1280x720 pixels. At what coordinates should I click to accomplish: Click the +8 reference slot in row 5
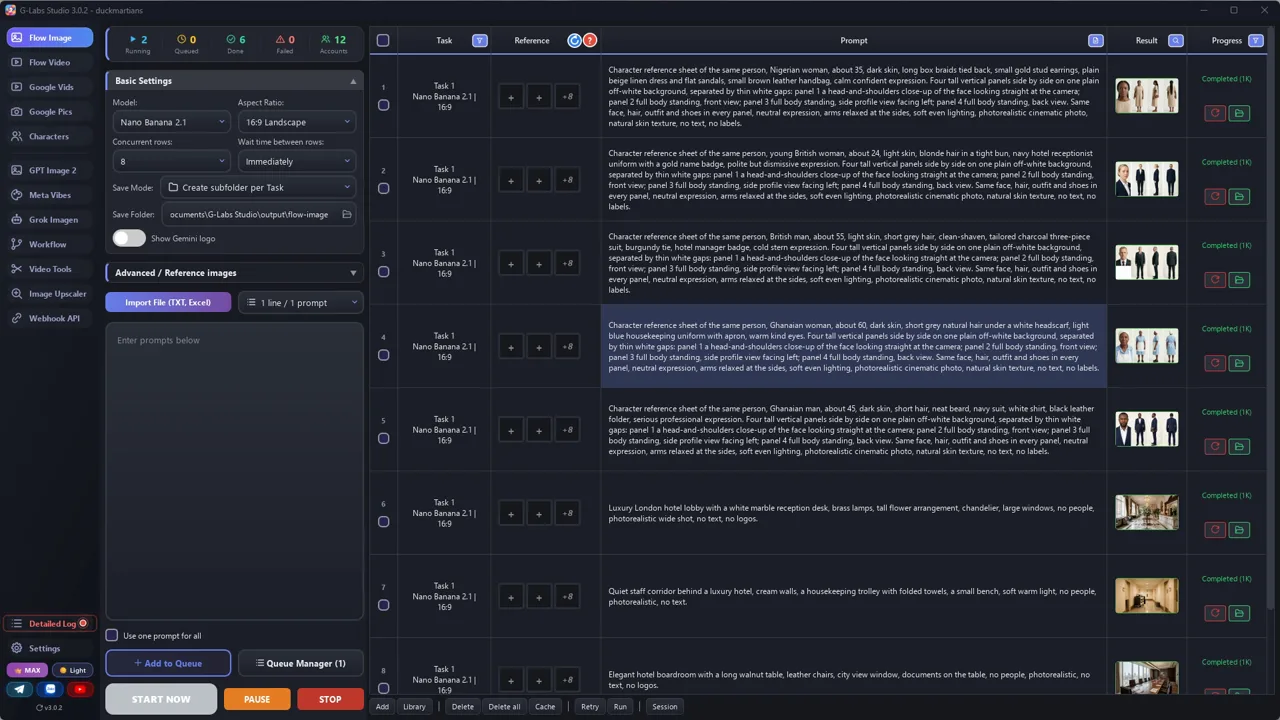click(x=567, y=430)
